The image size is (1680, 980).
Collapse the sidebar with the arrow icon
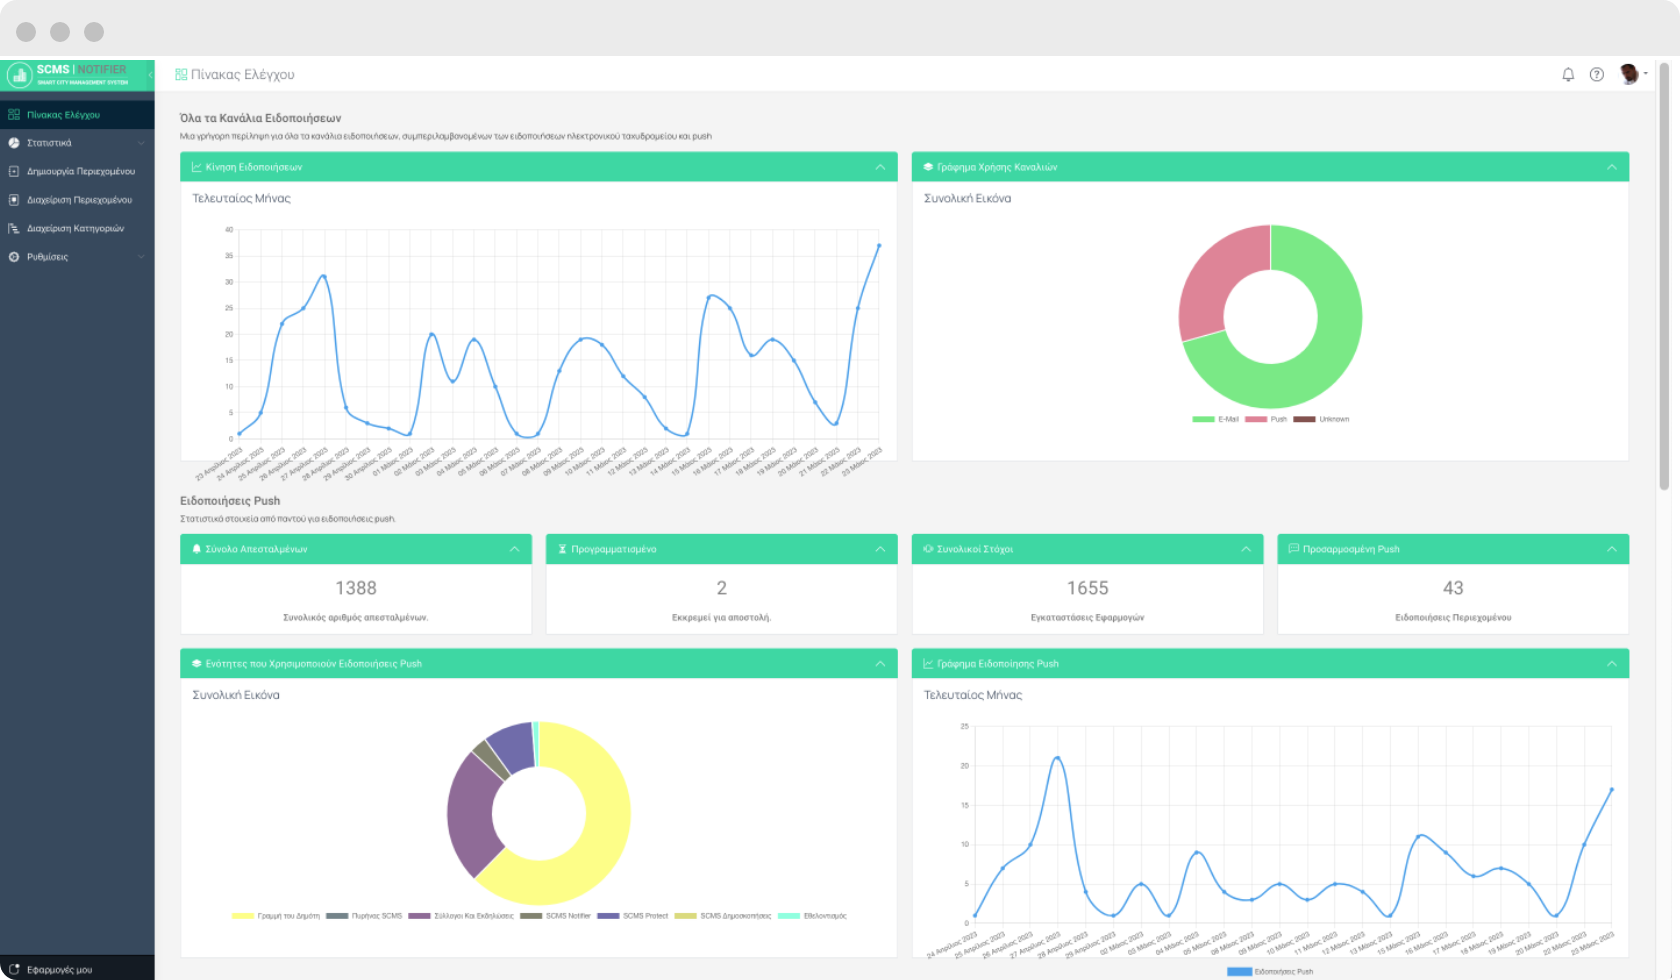pyautogui.click(x=150, y=75)
